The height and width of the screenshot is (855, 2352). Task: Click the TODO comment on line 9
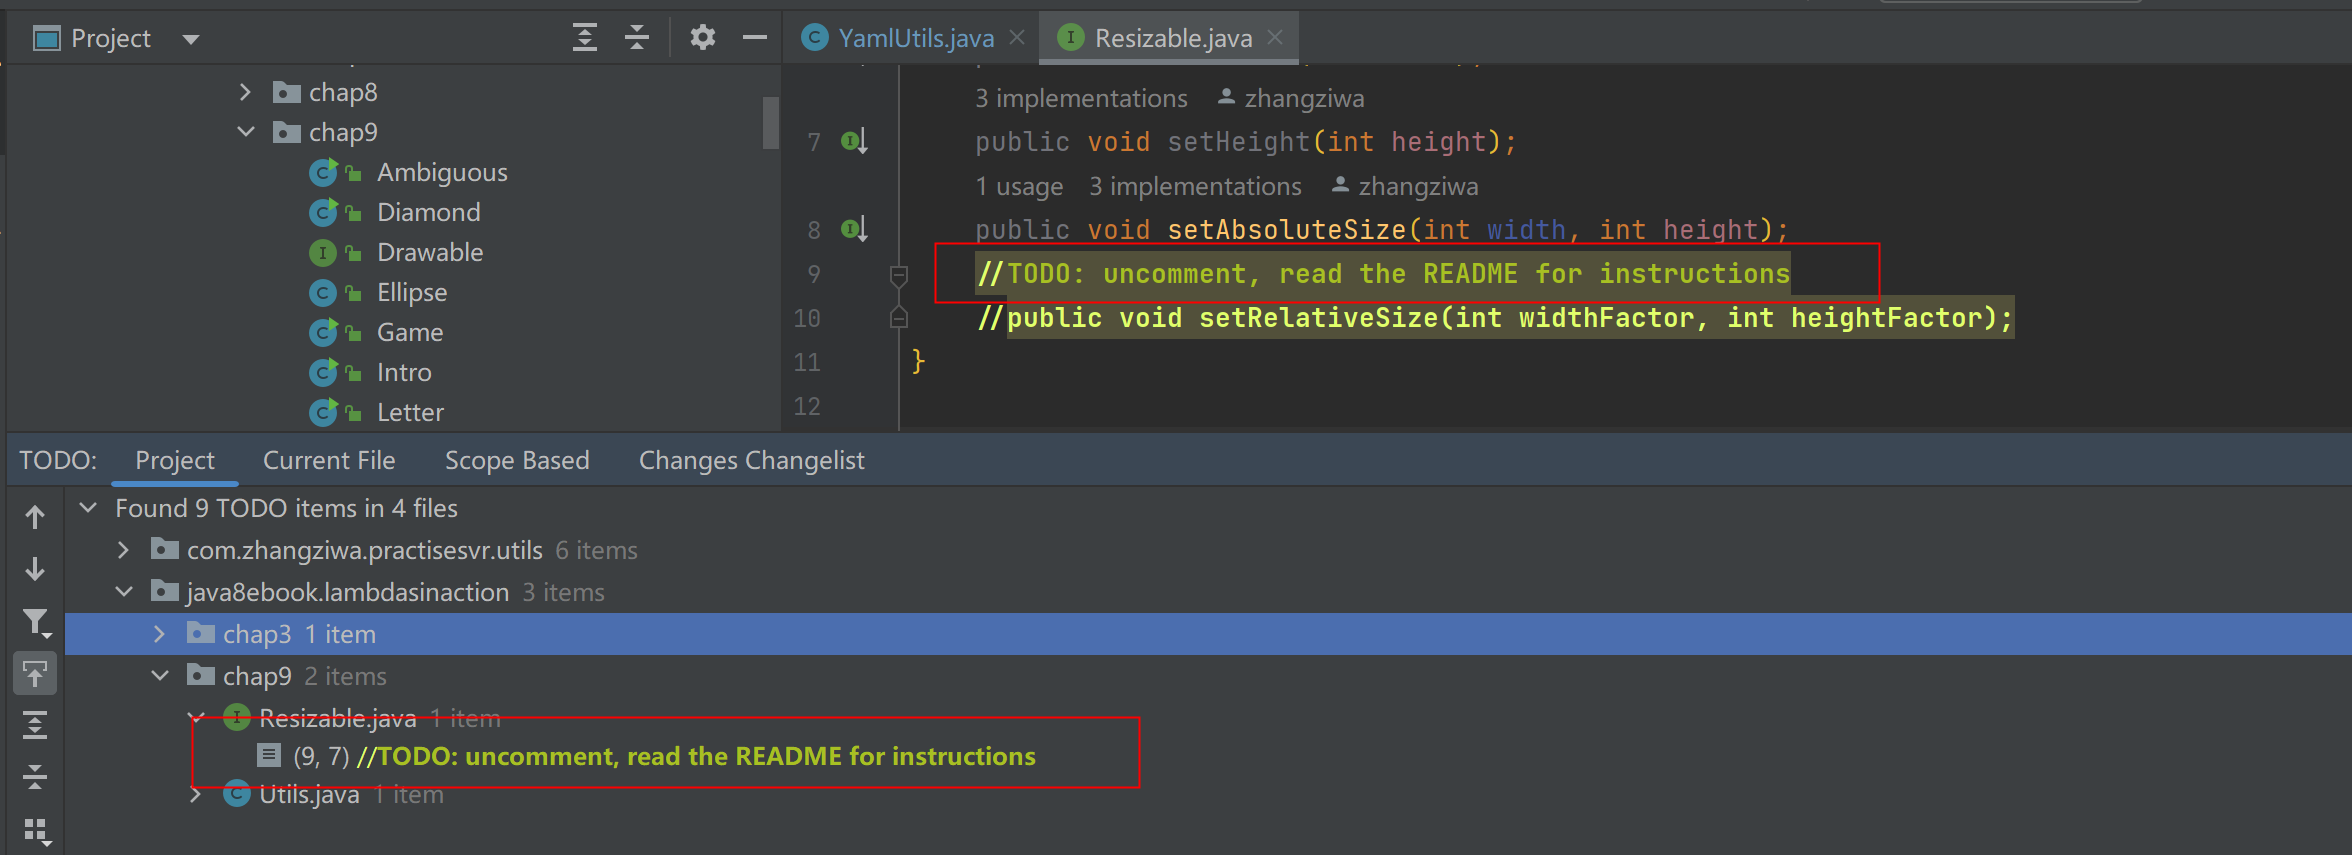pyautogui.click(x=1383, y=274)
